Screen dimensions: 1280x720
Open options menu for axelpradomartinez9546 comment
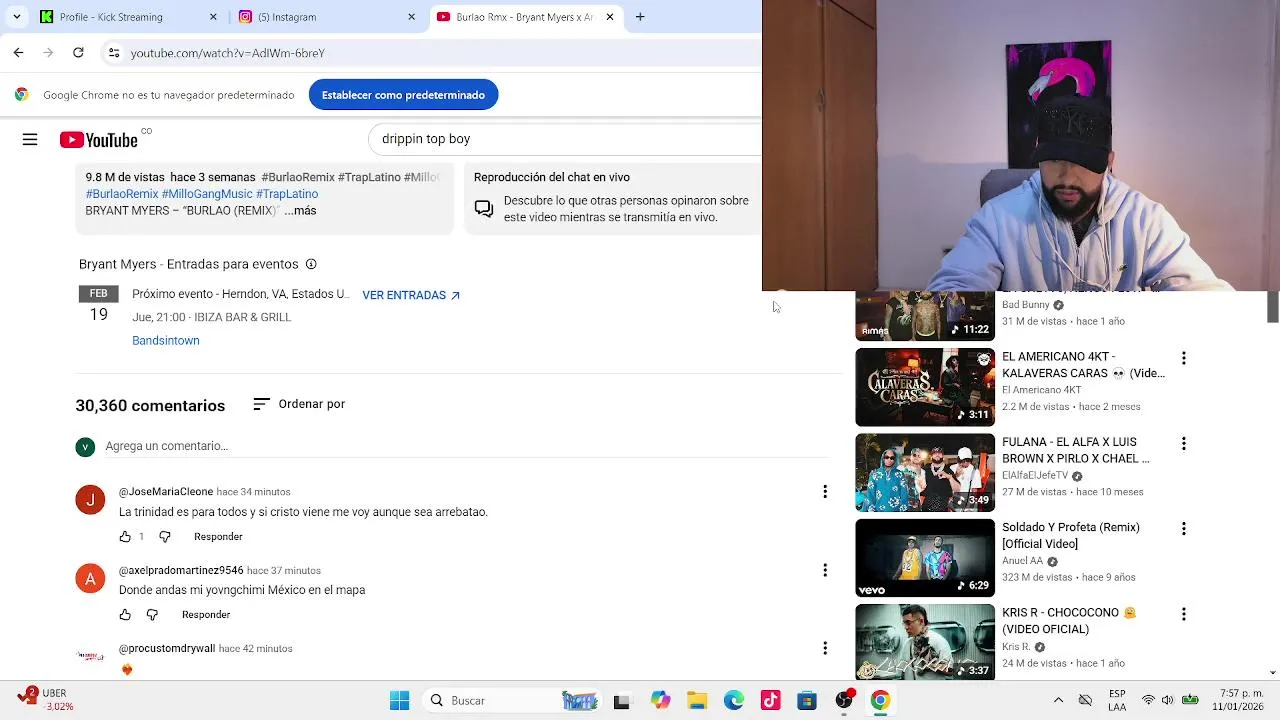pyautogui.click(x=825, y=570)
